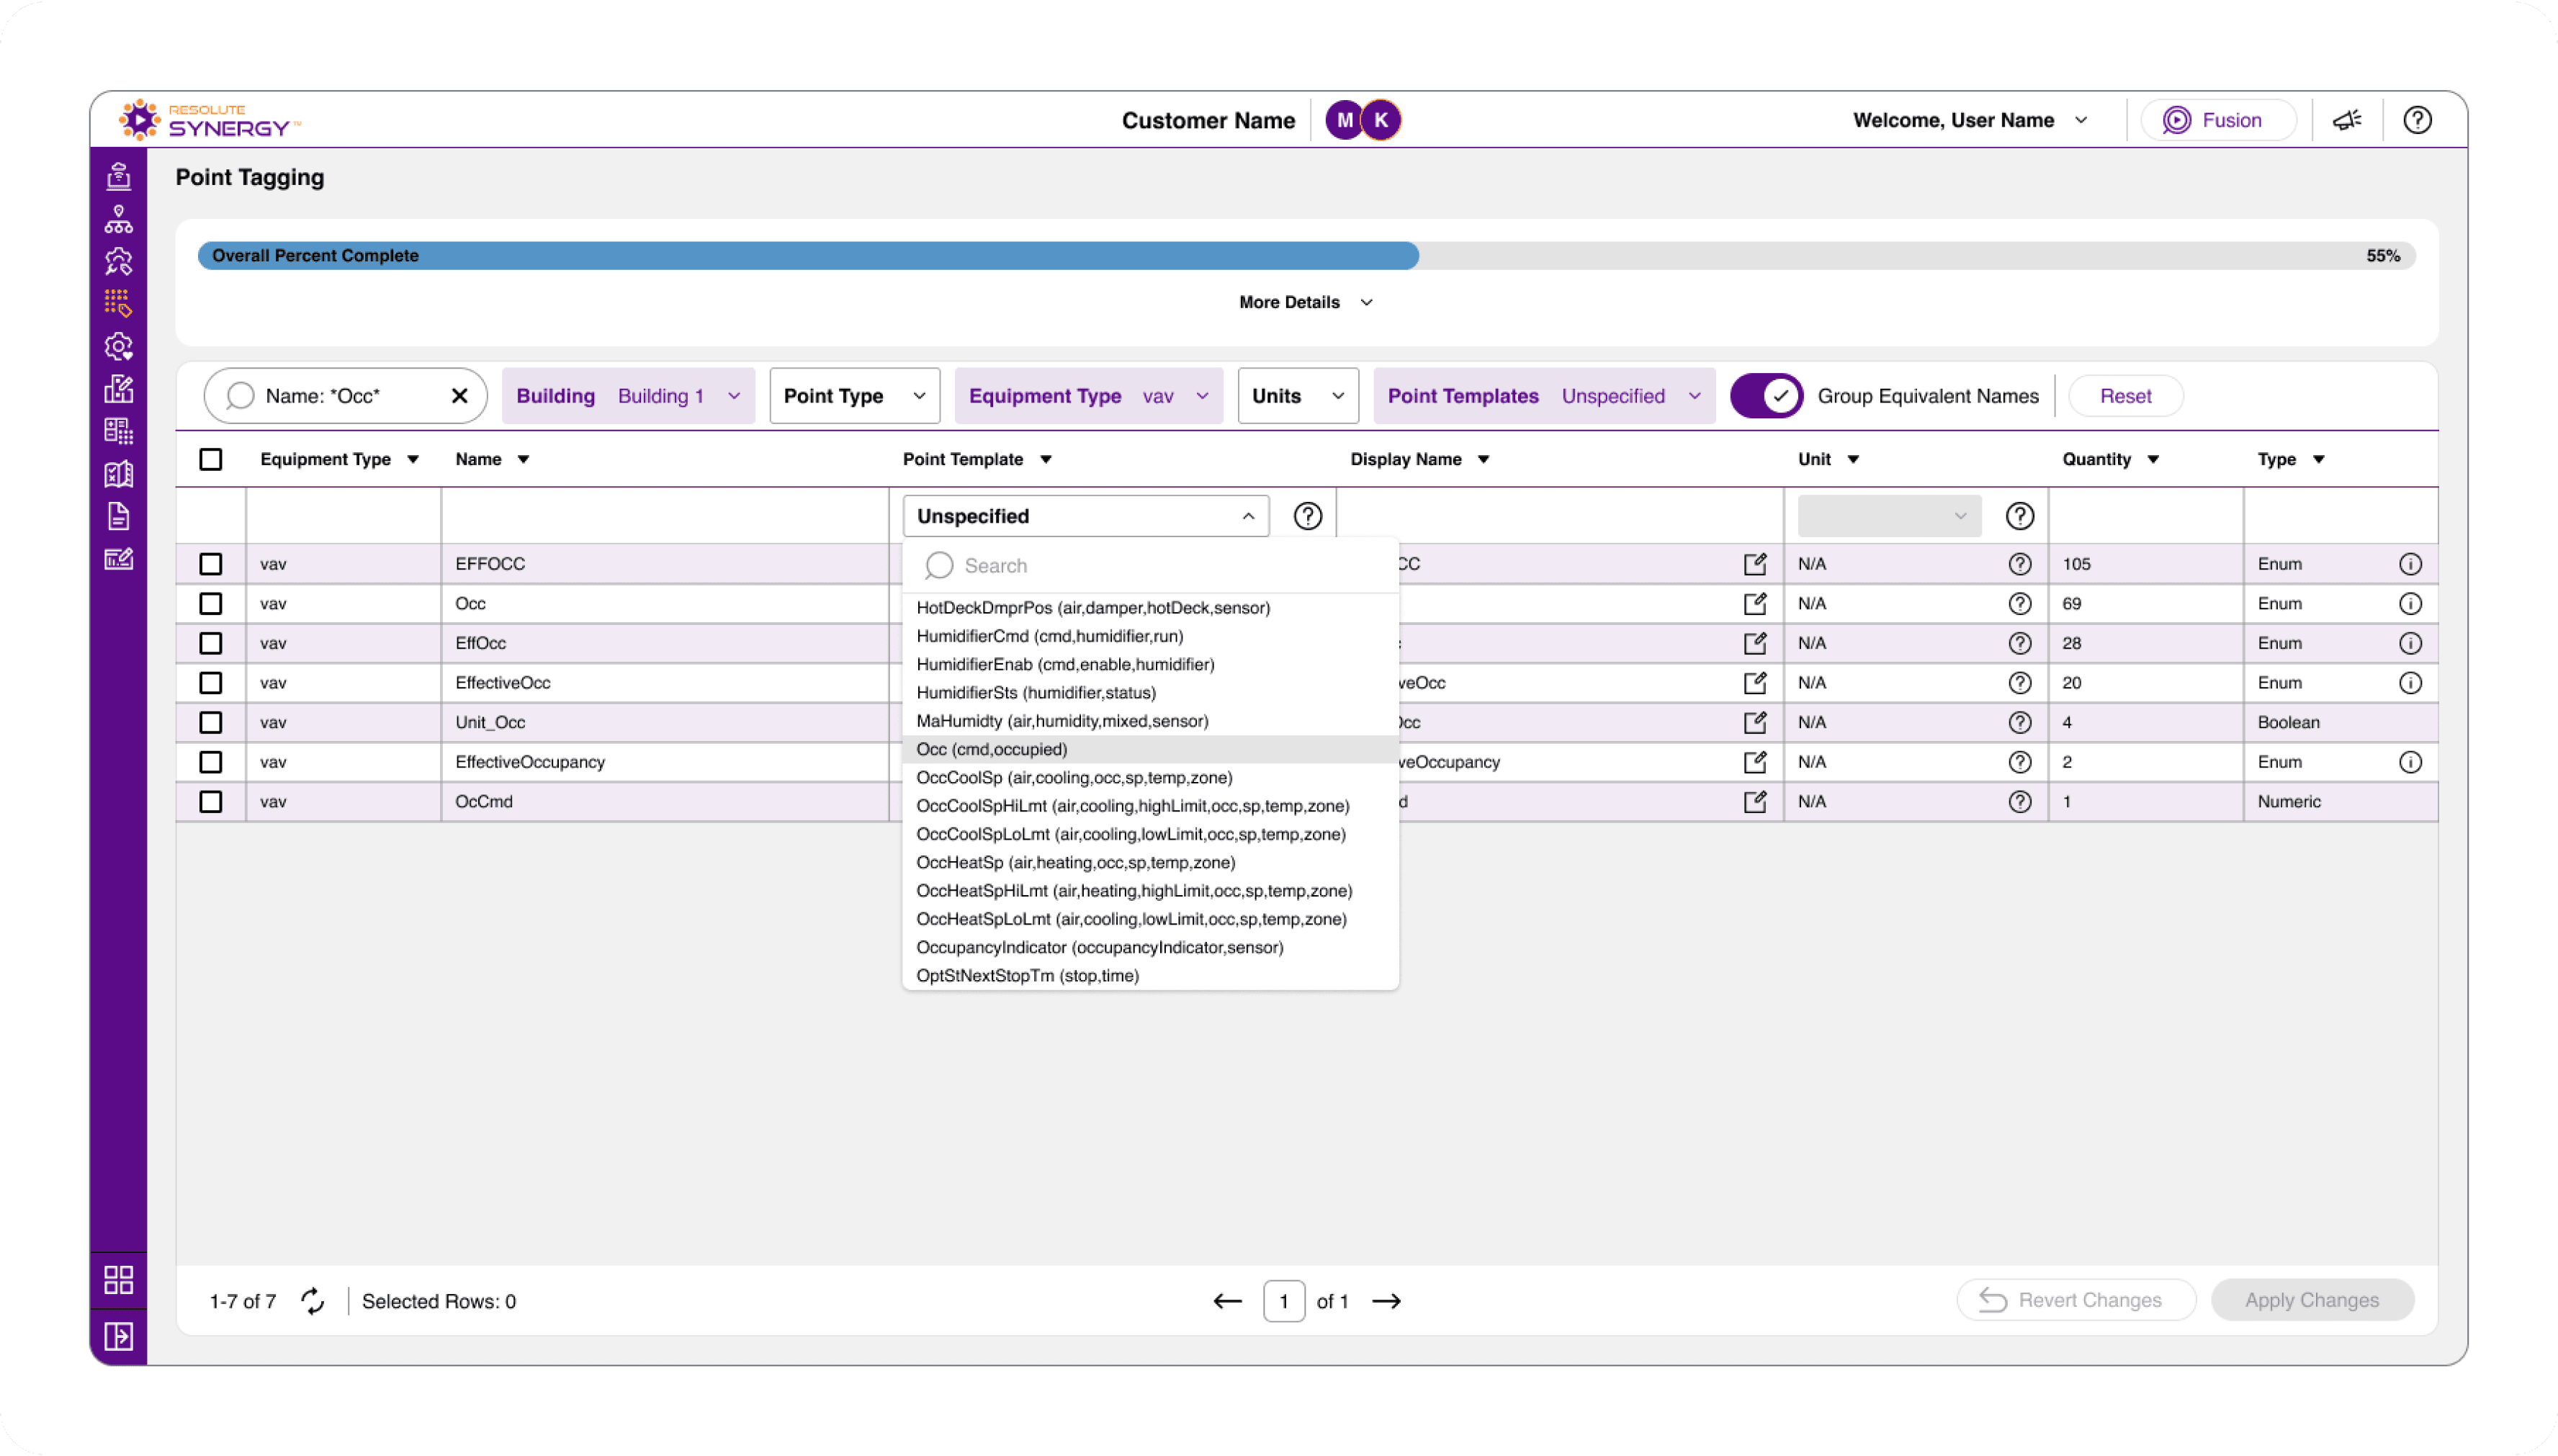This screenshot has width=2558, height=1456.
Task: Open the Point Type filter dropdown
Action: point(854,396)
